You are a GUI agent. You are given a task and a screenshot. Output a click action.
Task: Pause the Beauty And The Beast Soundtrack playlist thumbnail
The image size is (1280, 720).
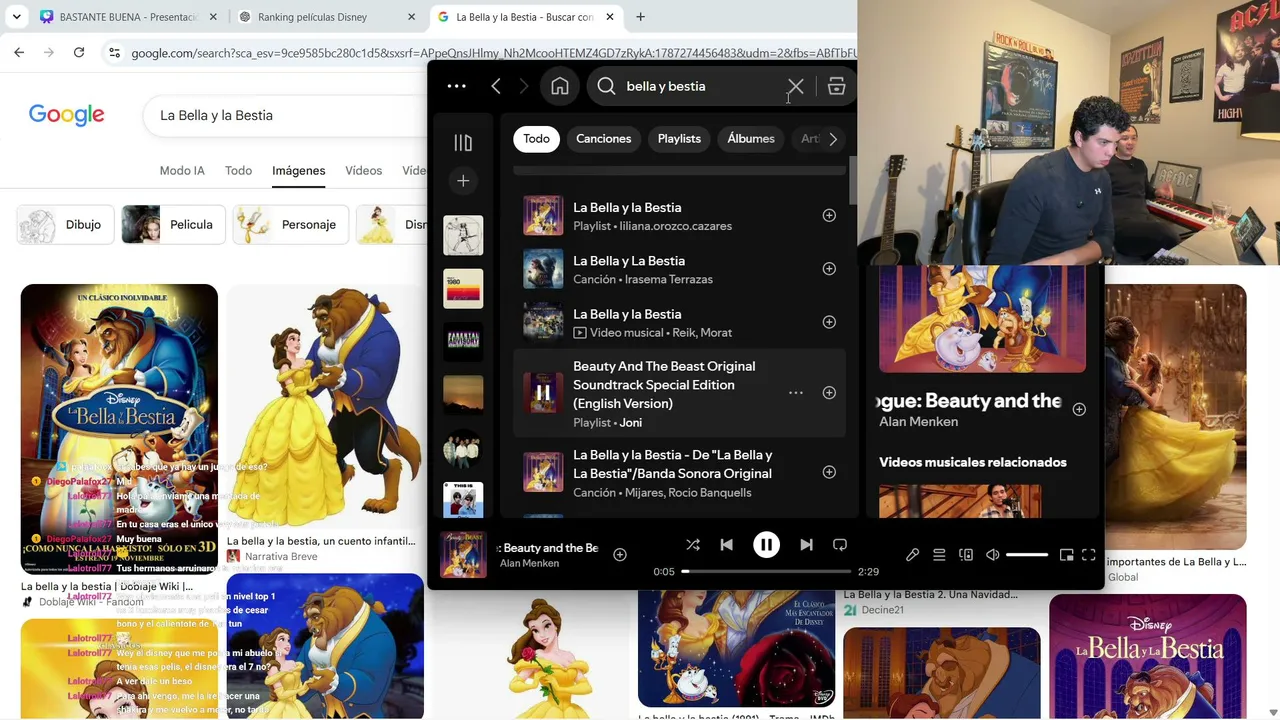(543, 393)
